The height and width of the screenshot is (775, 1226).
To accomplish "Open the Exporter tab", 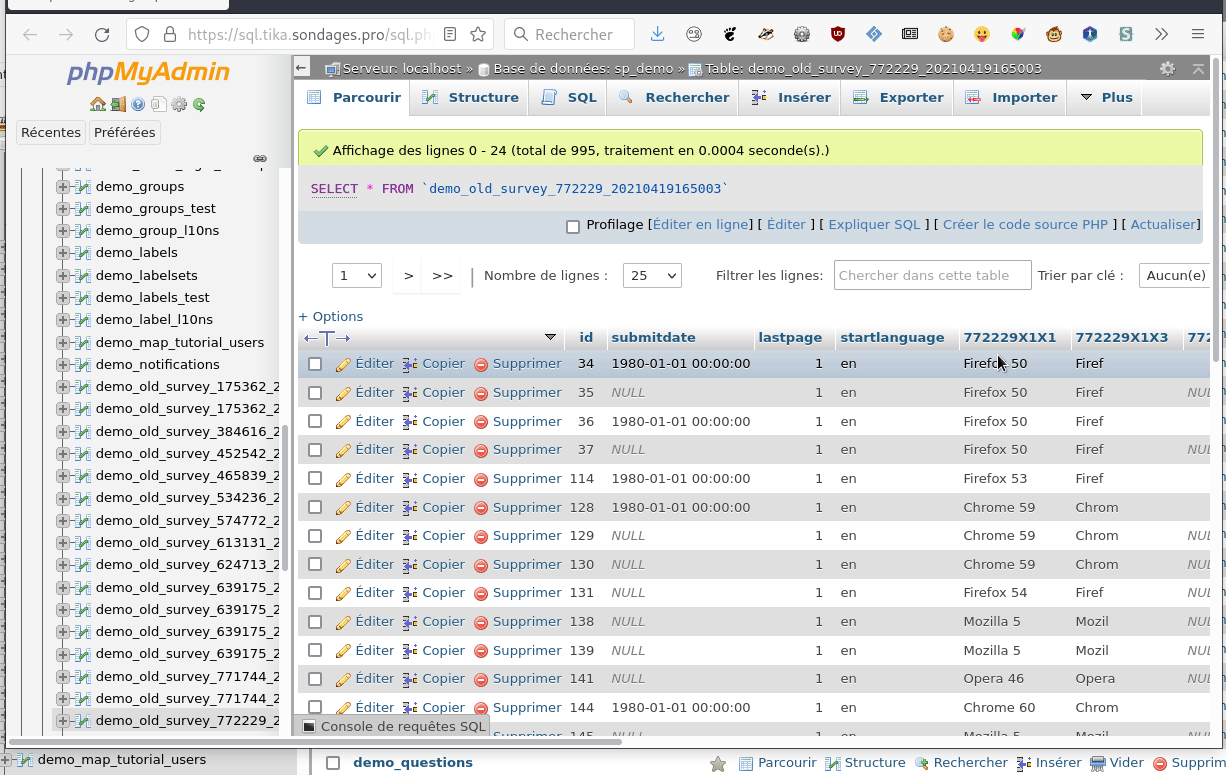I will (x=898, y=98).
